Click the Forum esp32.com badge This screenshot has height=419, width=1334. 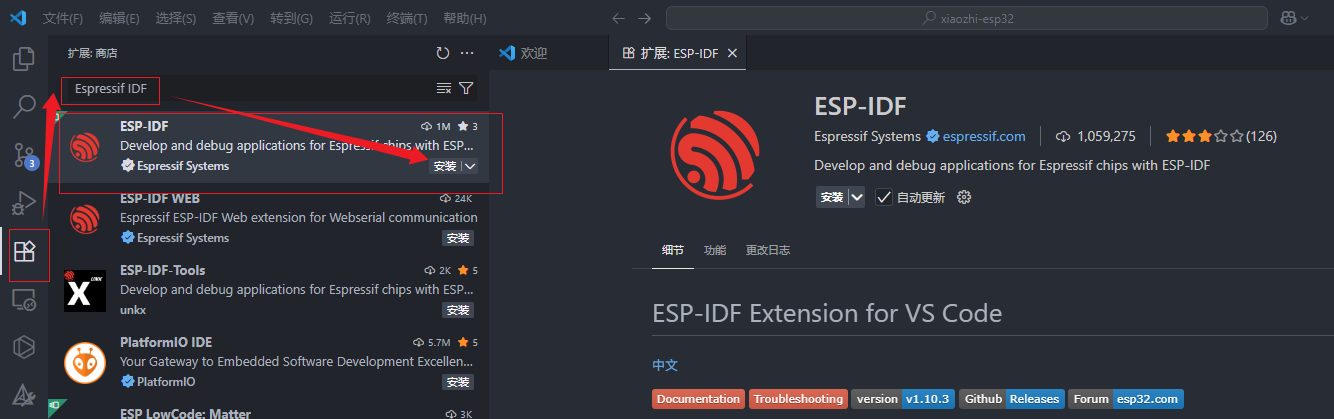coord(1126,398)
